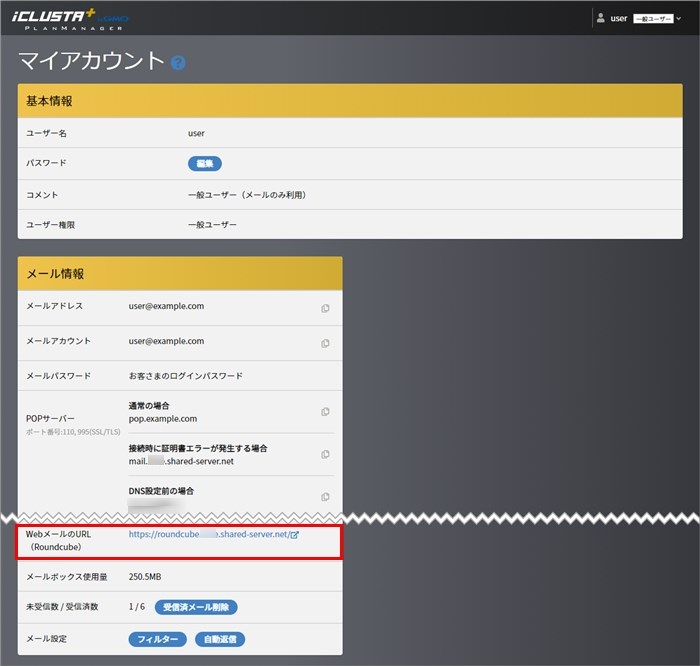Click 受信済メール削除 button

pyautogui.click(x=196, y=607)
